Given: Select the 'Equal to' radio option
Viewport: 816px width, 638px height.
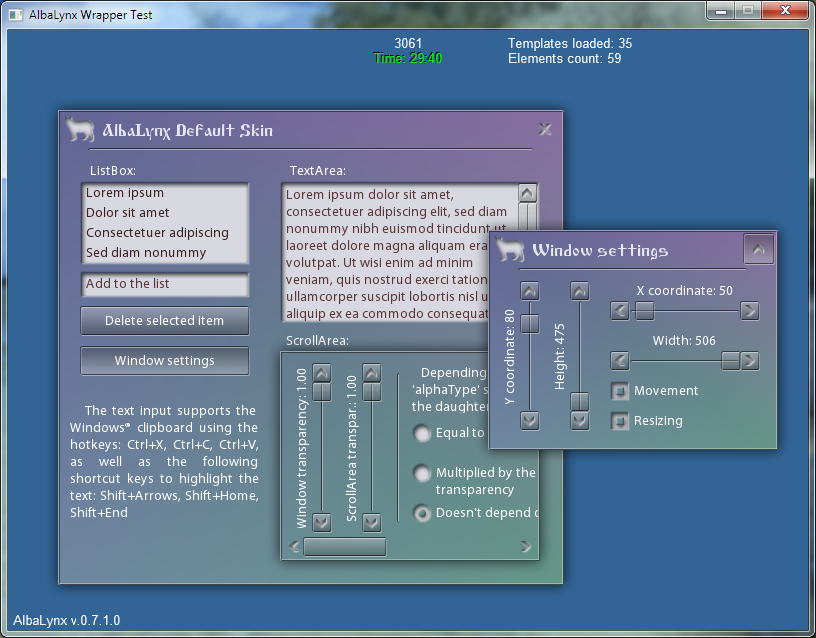Looking at the screenshot, I should click(x=423, y=433).
